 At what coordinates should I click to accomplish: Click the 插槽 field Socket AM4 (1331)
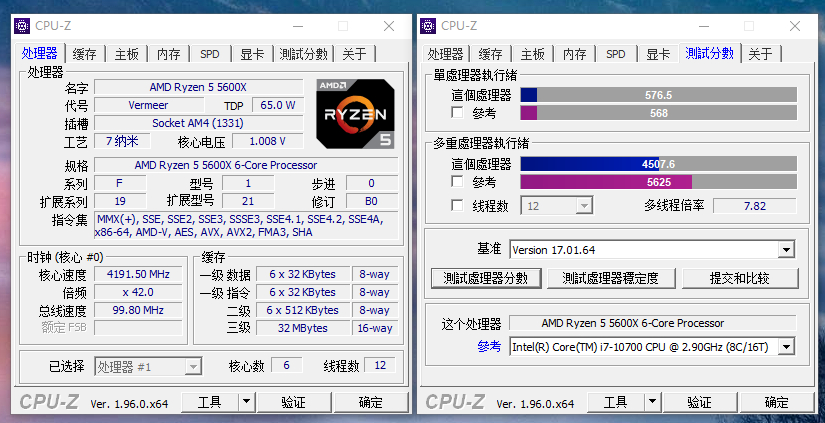[198, 123]
